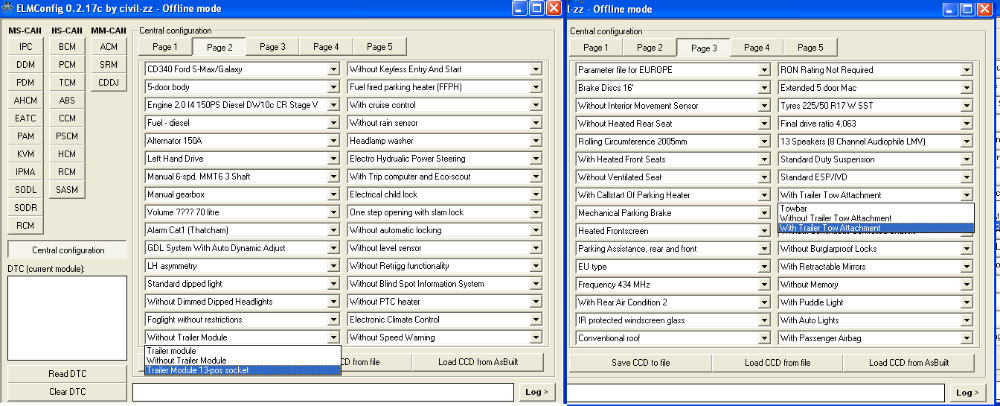Click the ELMConfig app icon in title bar
The image size is (1000, 406).
point(9,8)
